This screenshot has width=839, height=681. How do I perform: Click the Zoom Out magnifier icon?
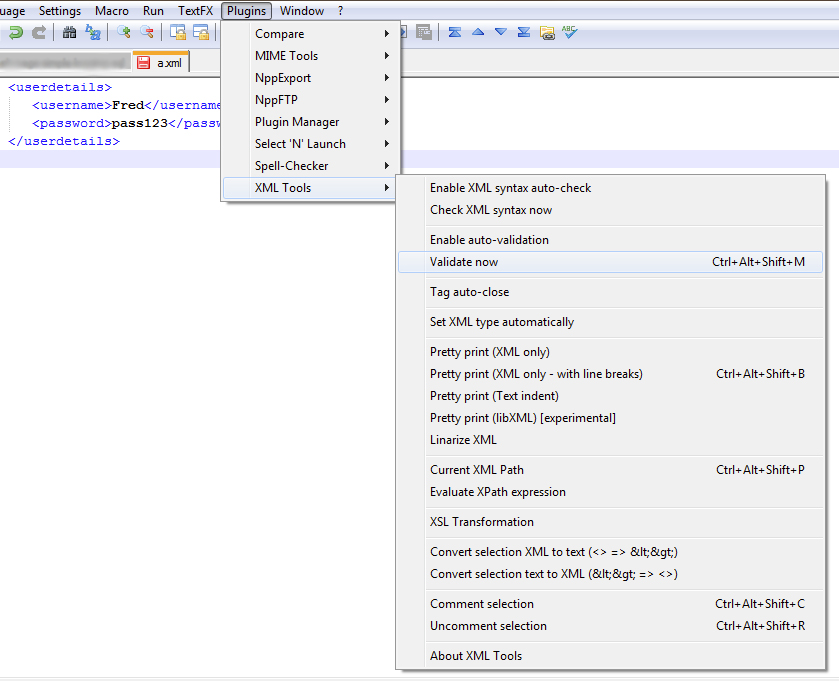[x=147, y=33]
